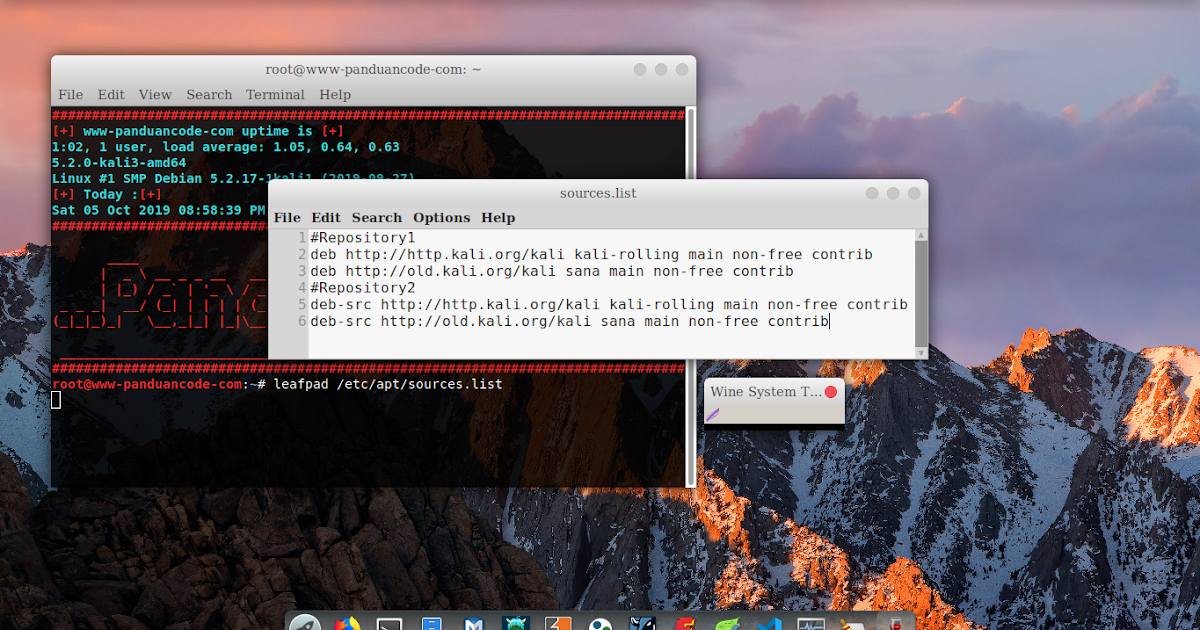Screen dimensions: 1200x630
Task: Click the sources.list vertical scrollbar thumb
Action: [921, 292]
